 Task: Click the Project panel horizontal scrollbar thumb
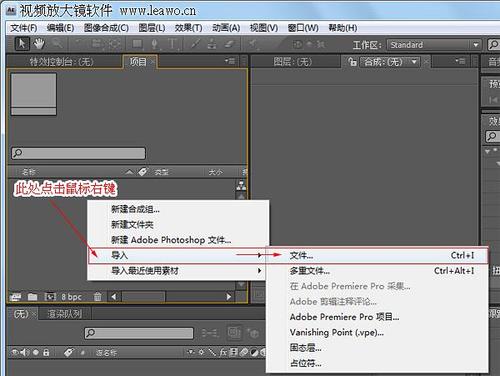tap(144, 296)
